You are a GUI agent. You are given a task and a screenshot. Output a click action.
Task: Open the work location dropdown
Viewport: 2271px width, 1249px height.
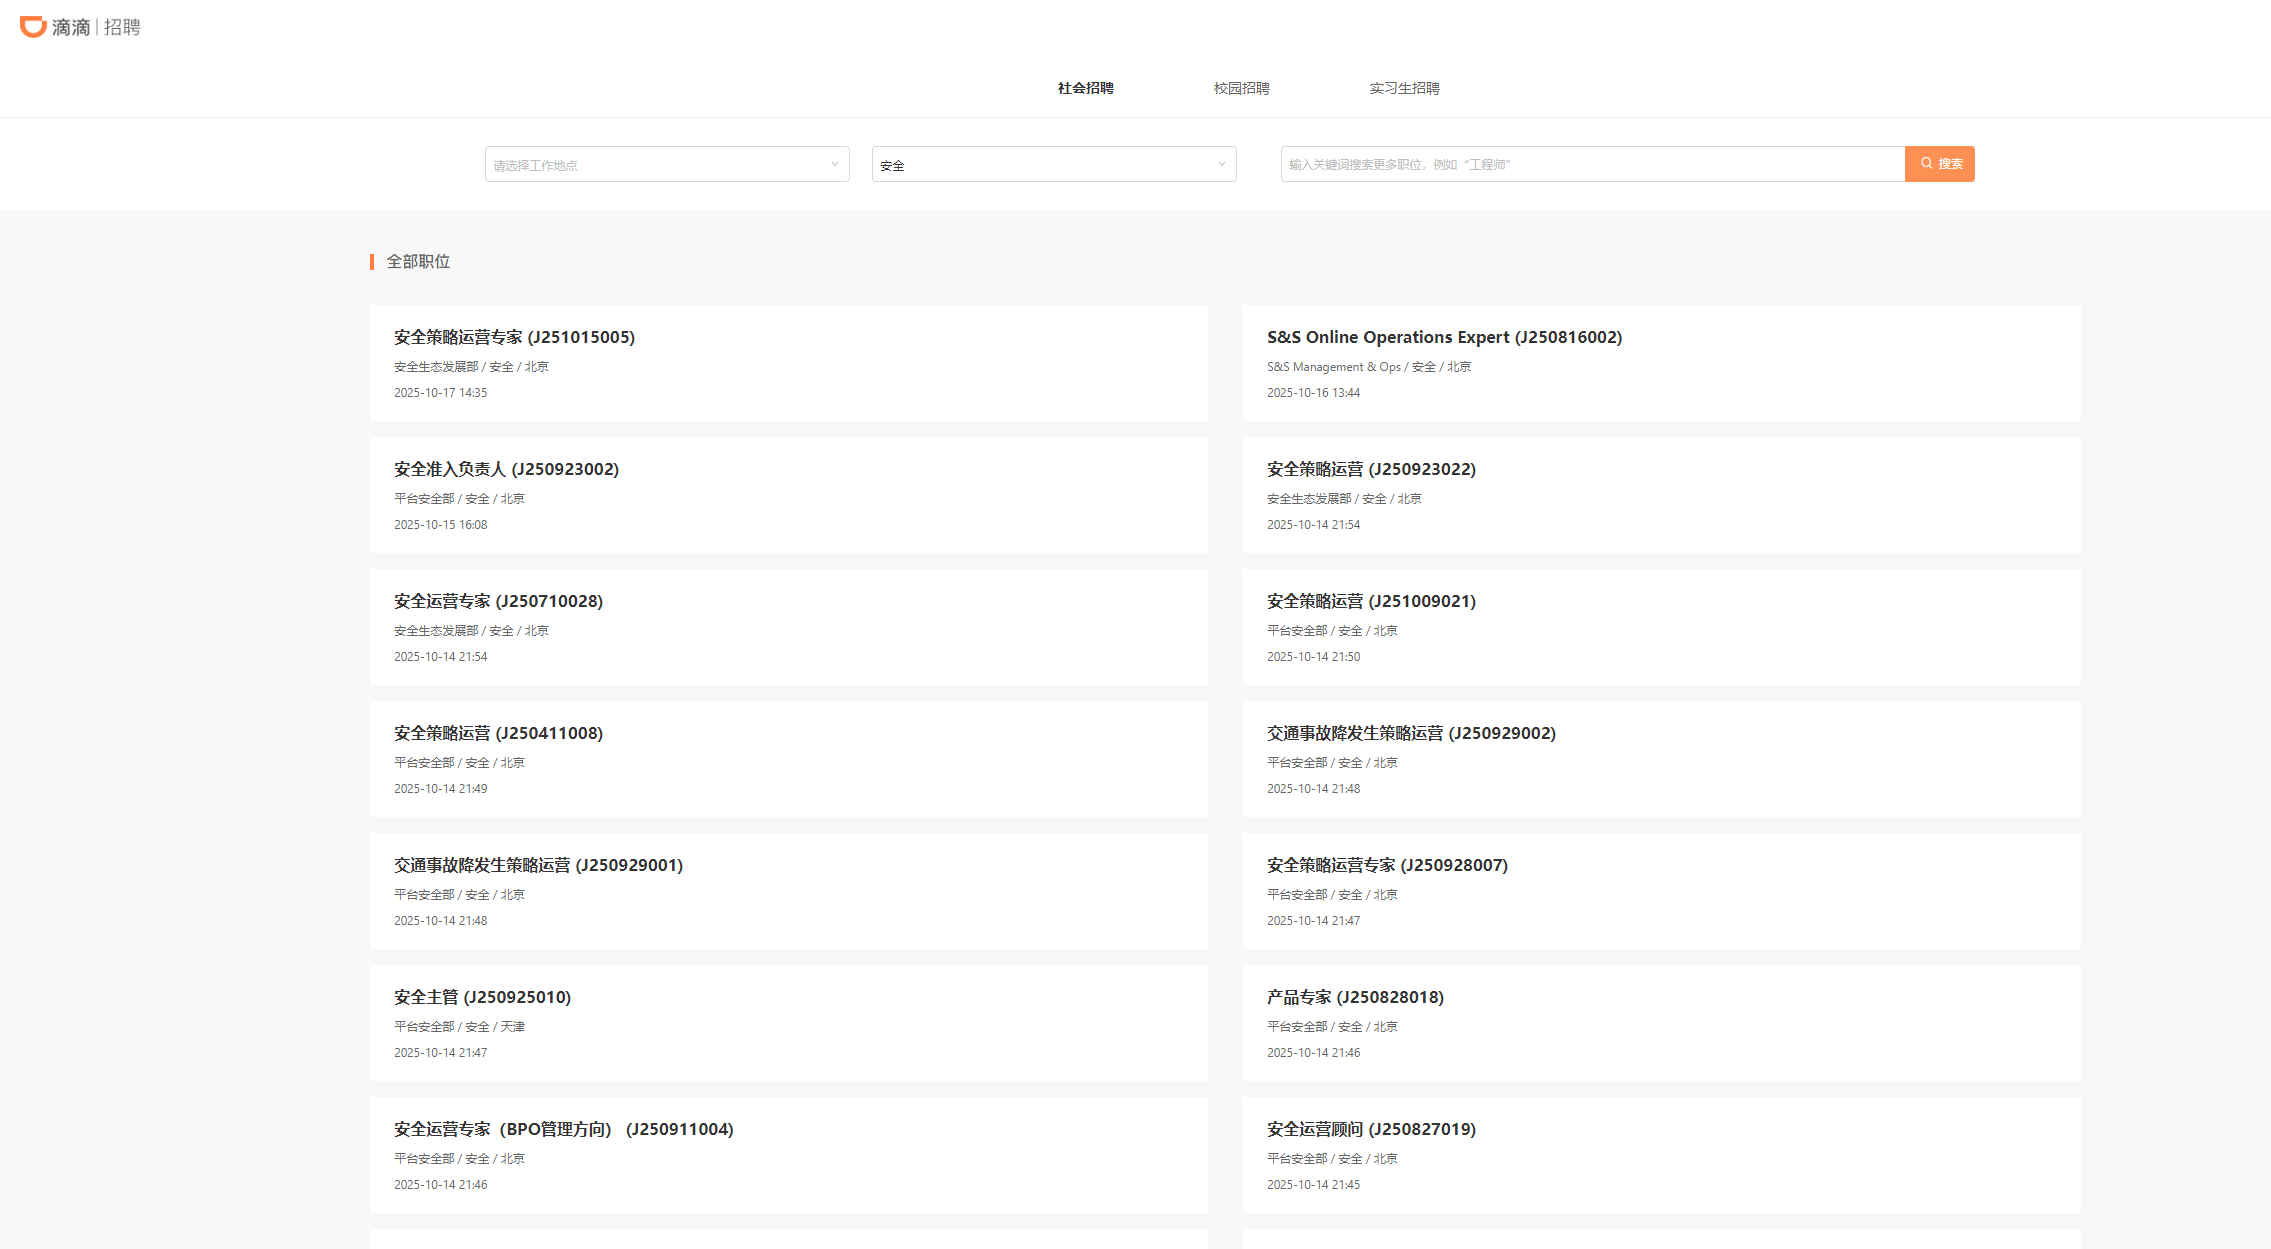[x=666, y=165]
